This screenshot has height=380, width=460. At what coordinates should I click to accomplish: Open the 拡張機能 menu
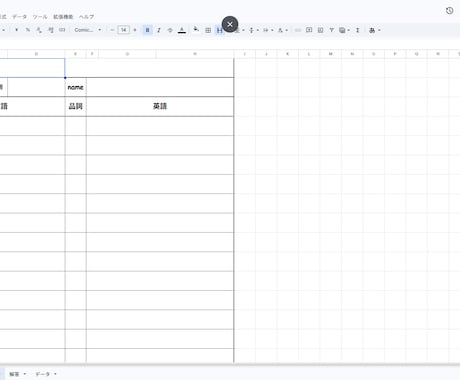[63, 17]
